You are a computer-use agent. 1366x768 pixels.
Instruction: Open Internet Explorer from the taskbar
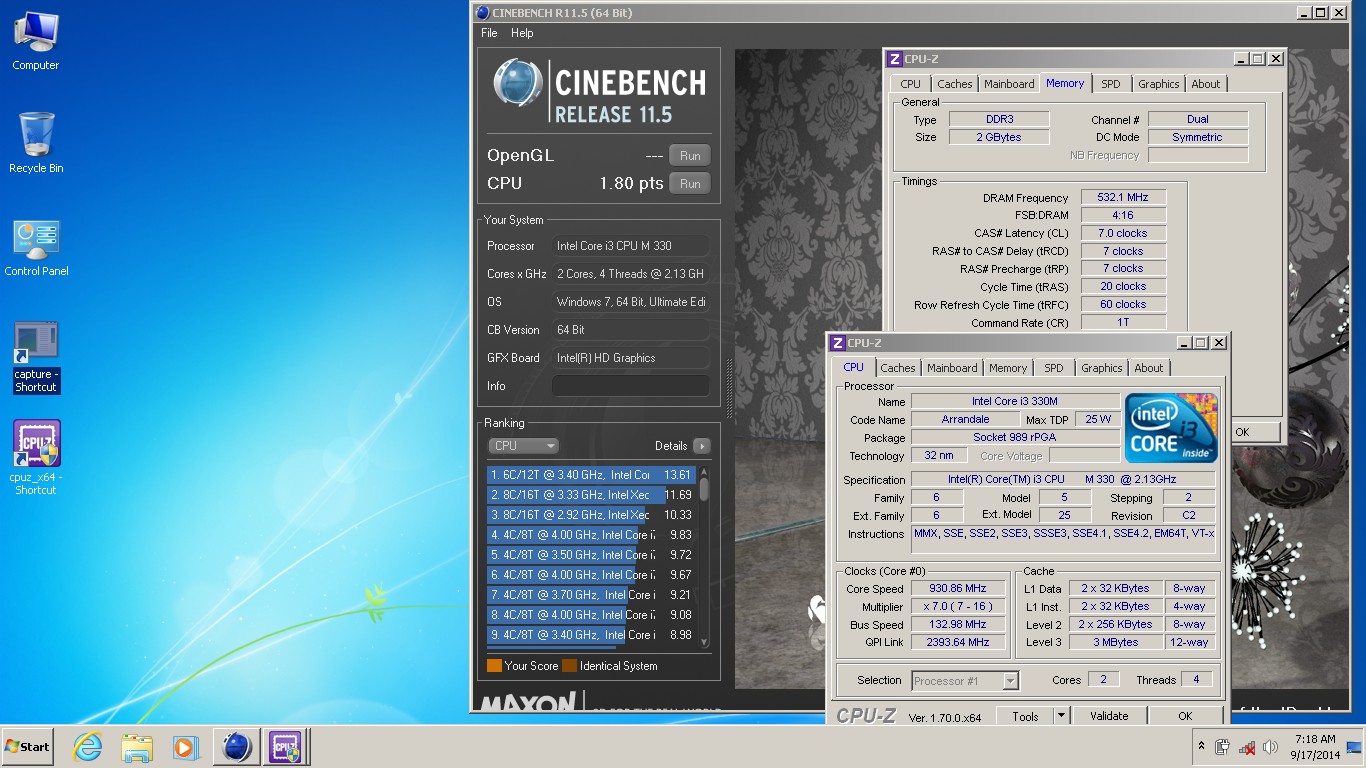pyautogui.click(x=88, y=747)
